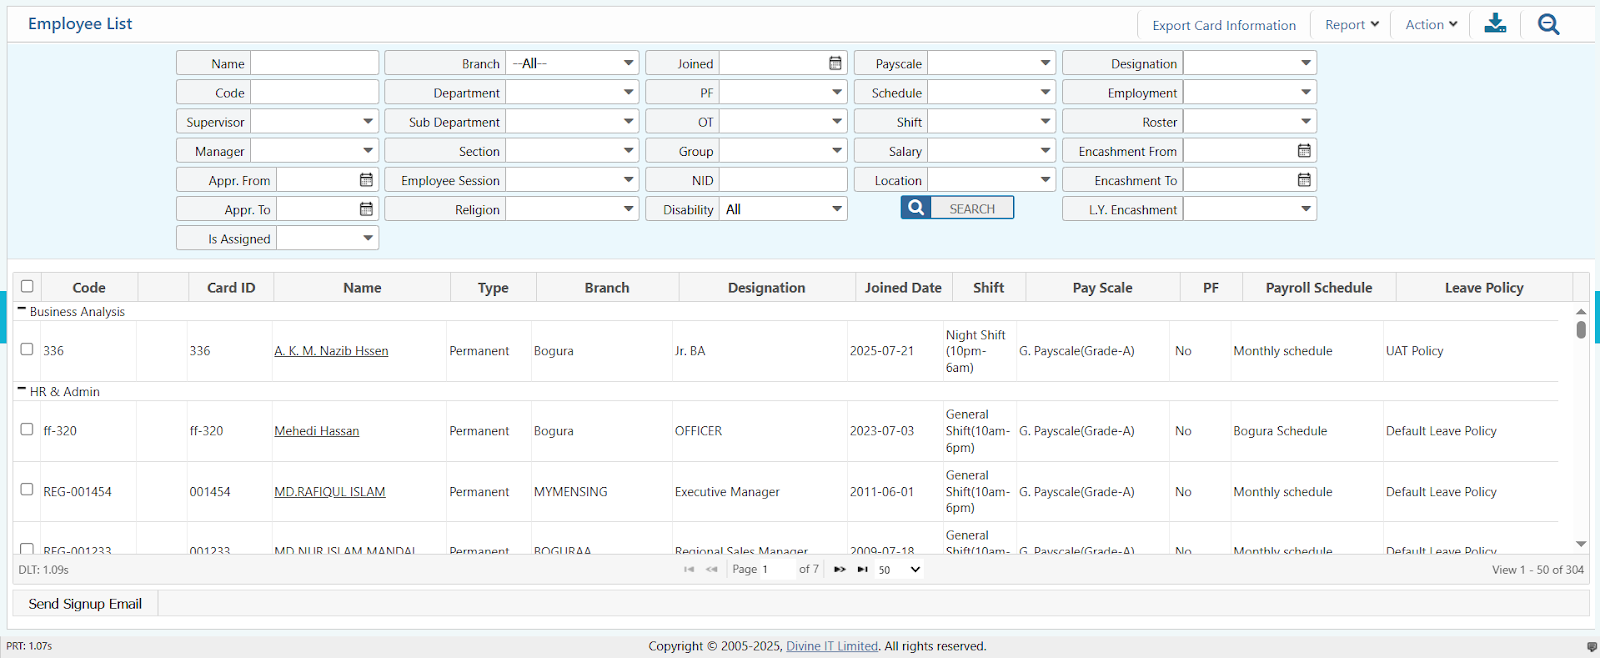This screenshot has height=658, width=1600.
Task: Open the Joined date calendar picker
Action: (835, 63)
